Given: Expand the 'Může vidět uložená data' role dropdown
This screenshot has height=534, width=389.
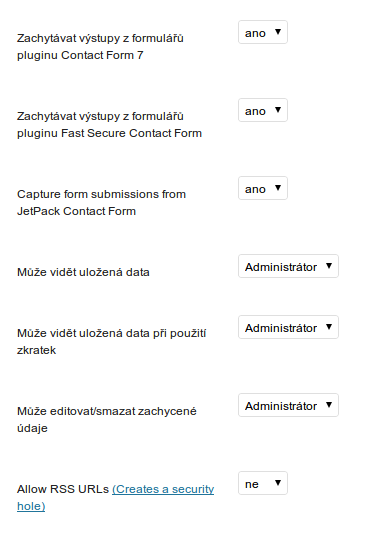Looking at the screenshot, I should click(x=288, y=266).
